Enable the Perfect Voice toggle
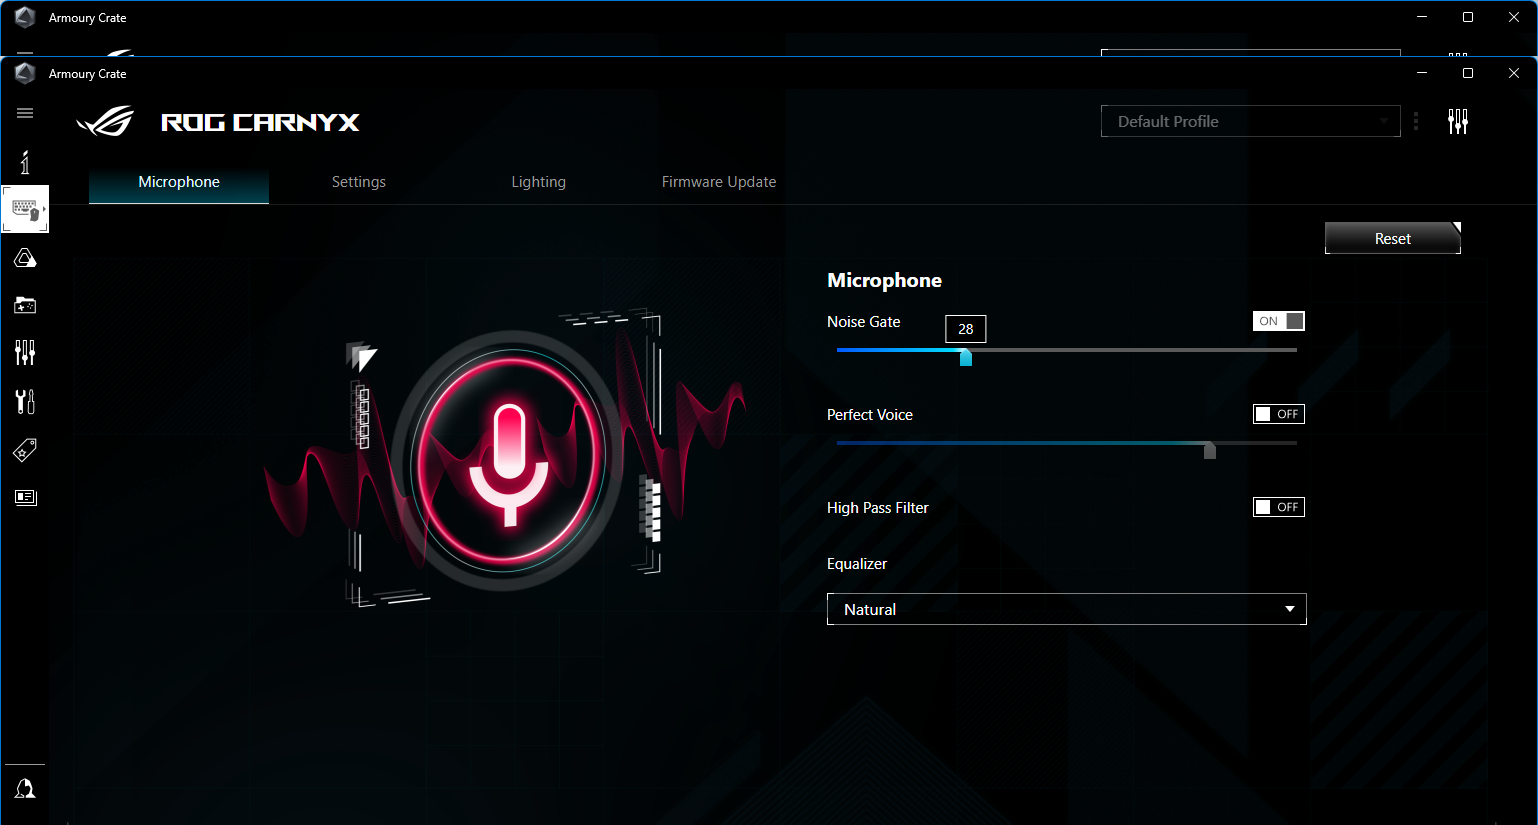 1279,414
